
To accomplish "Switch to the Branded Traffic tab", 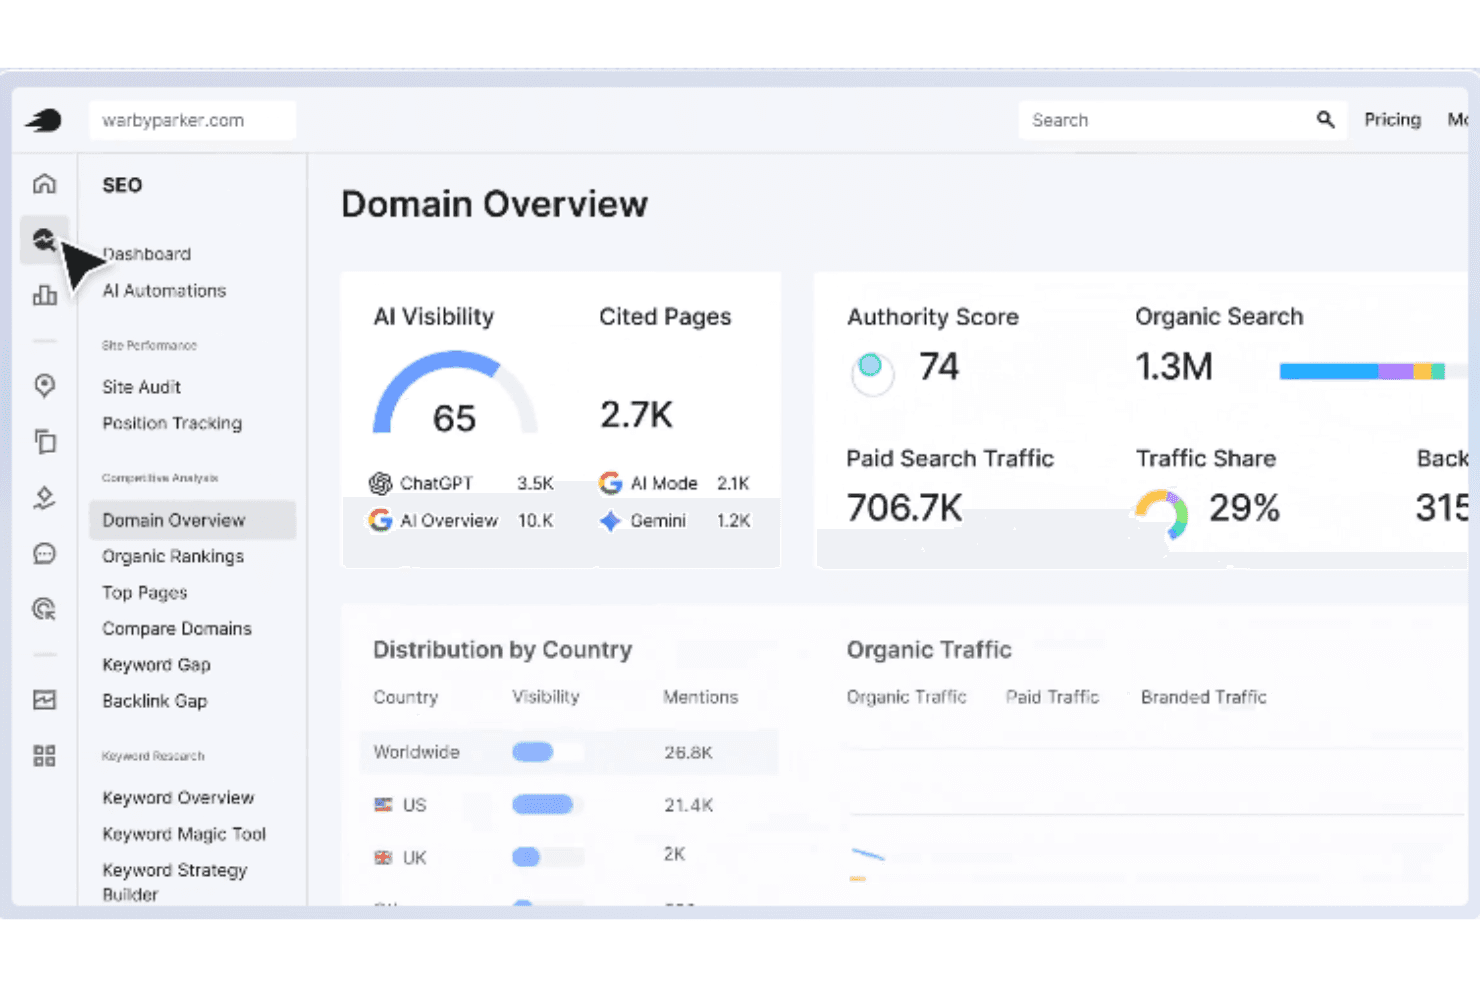I will [1203, 697].
